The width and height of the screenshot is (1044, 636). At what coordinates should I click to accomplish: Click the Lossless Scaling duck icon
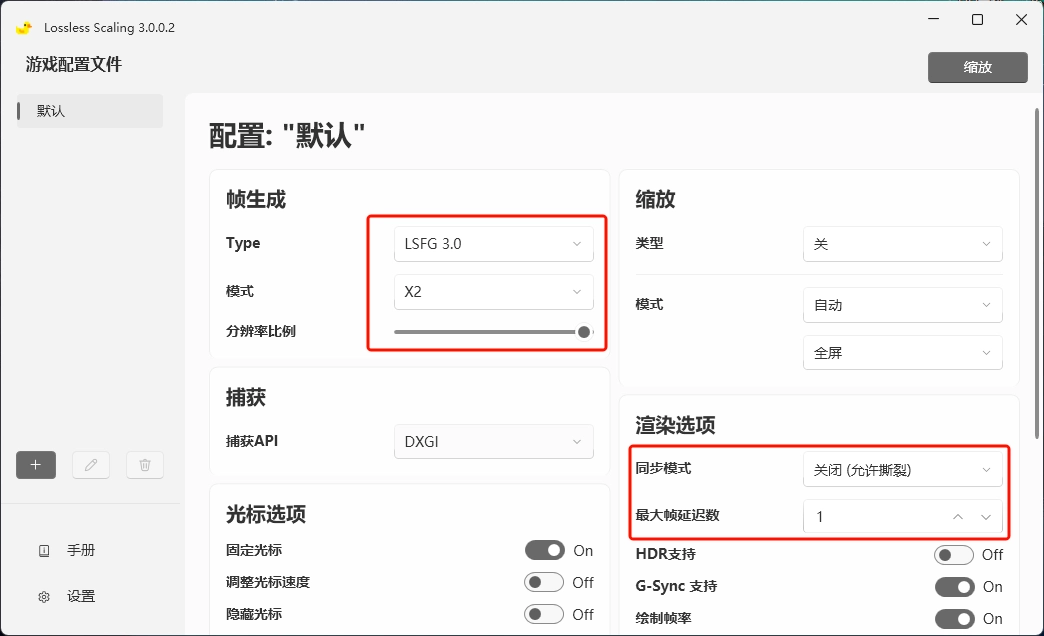[24, 27]
